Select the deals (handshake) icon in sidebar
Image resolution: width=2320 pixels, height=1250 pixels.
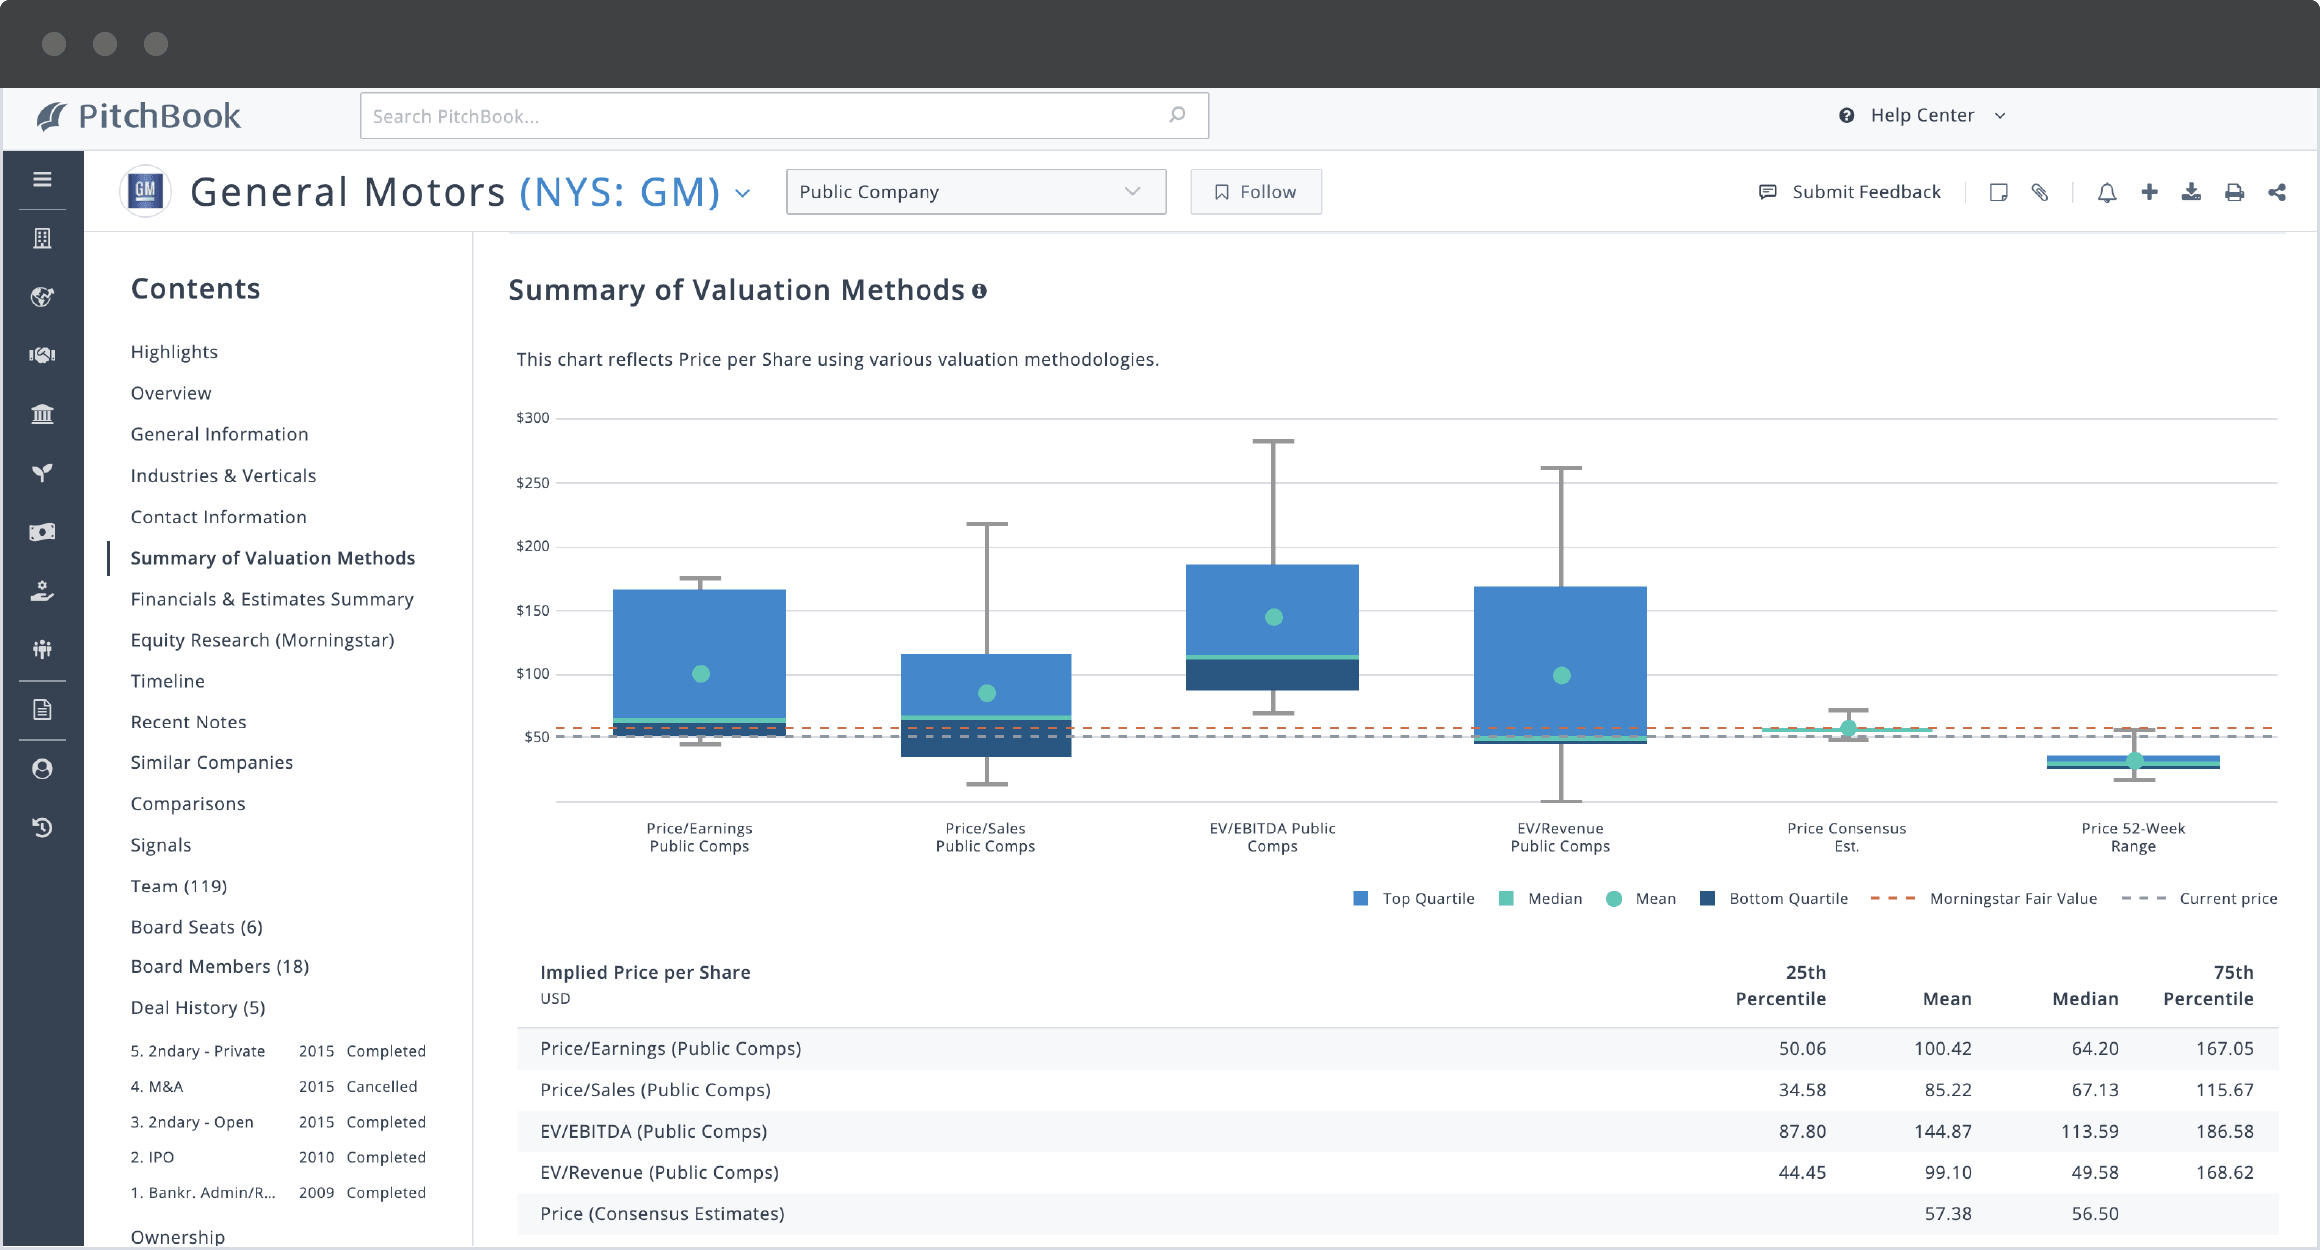tap(42, 354)
